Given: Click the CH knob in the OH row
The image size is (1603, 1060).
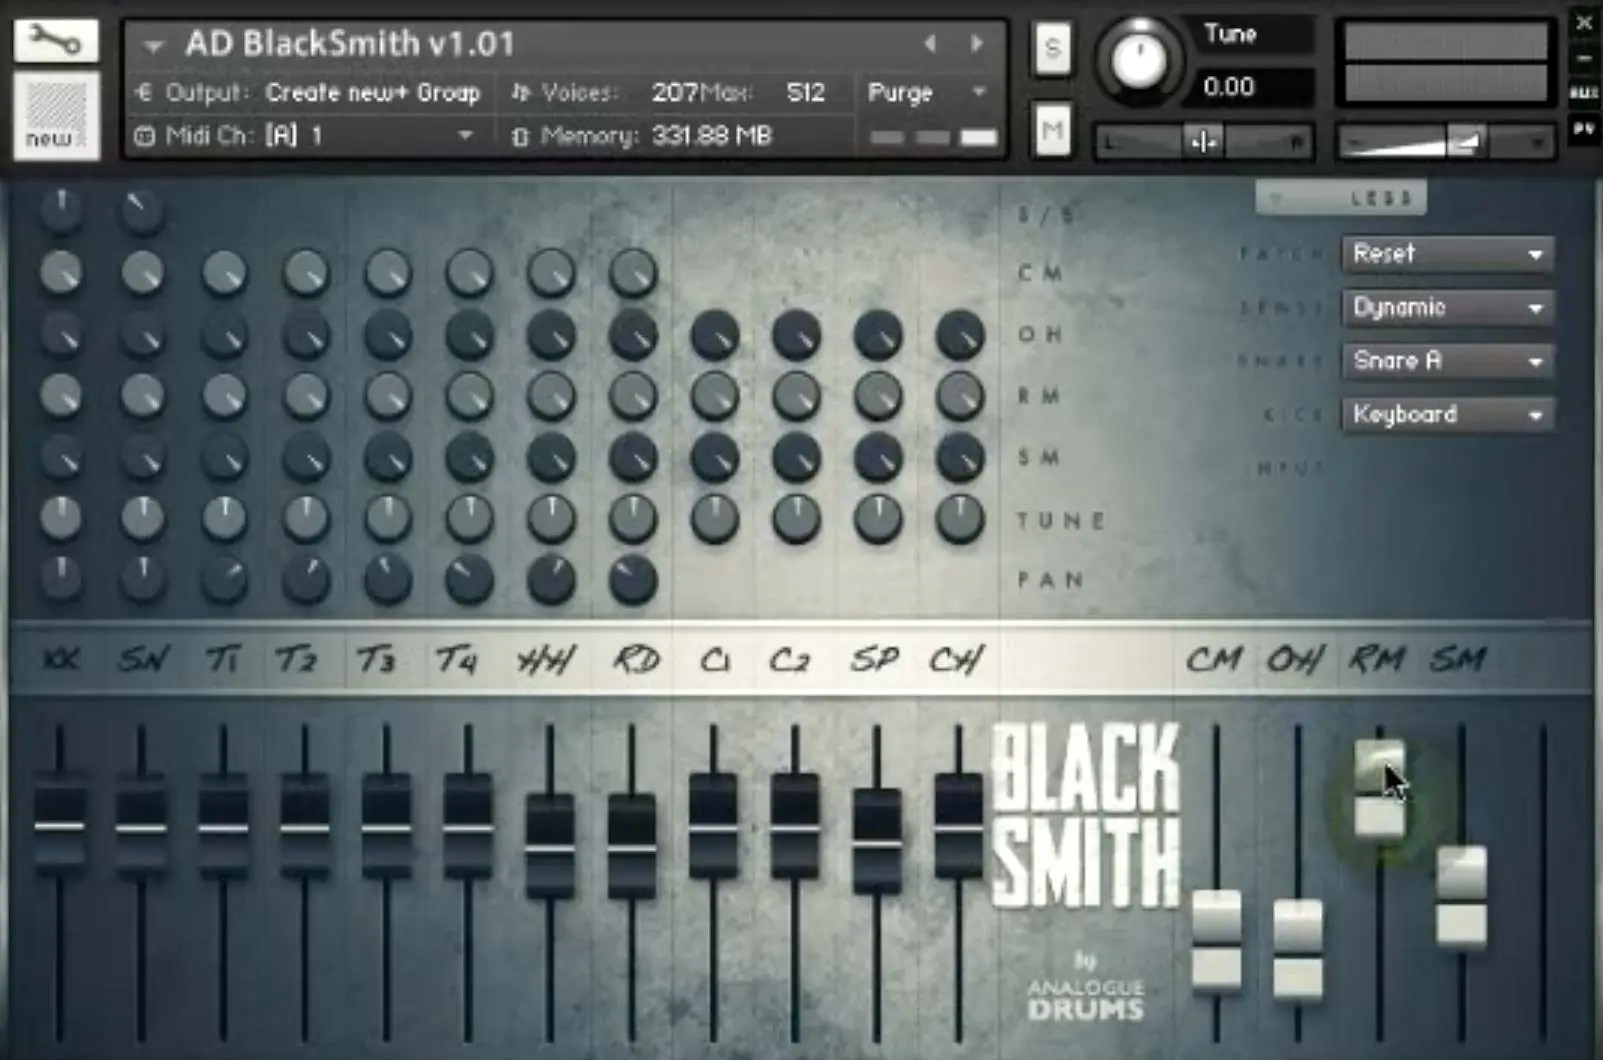Looking at the screenshot, I should tap(959, 335).
